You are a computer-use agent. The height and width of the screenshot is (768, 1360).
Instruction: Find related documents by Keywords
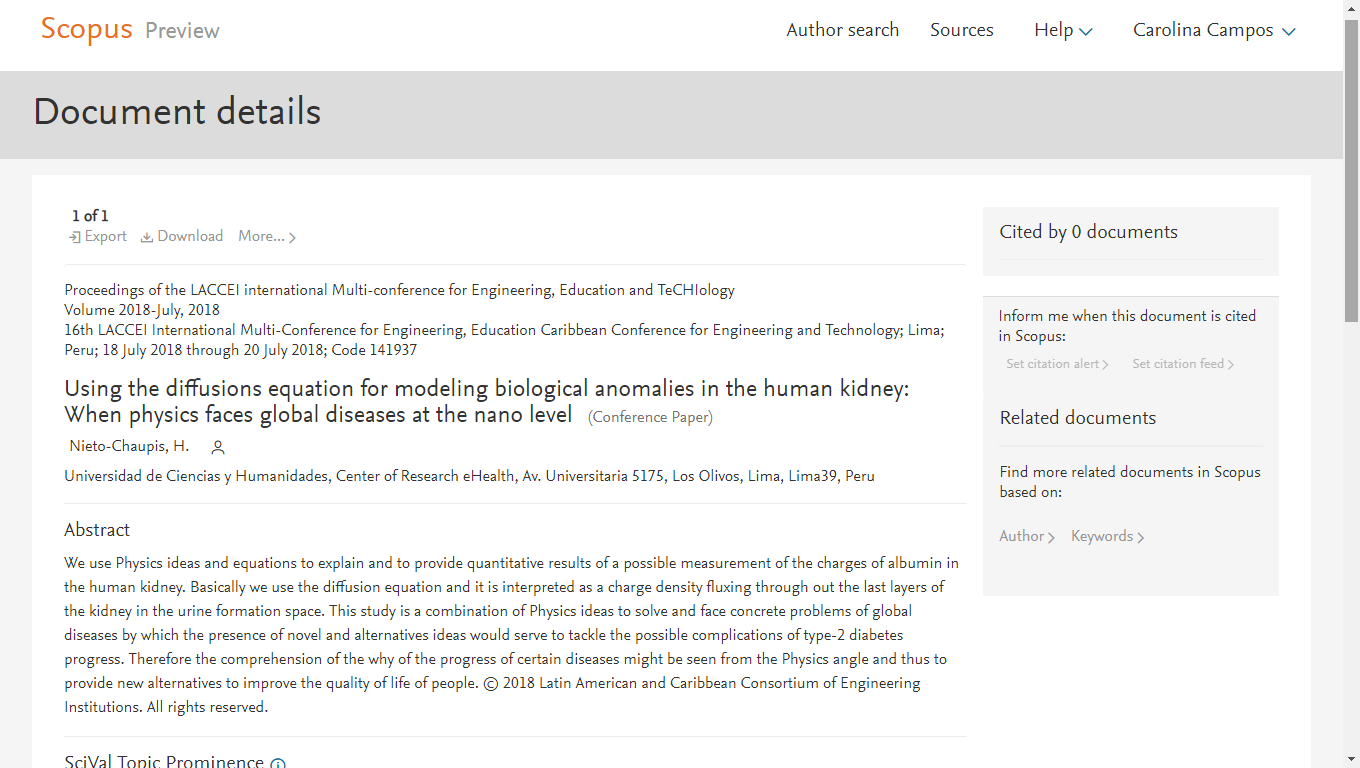coord(1107,536)
